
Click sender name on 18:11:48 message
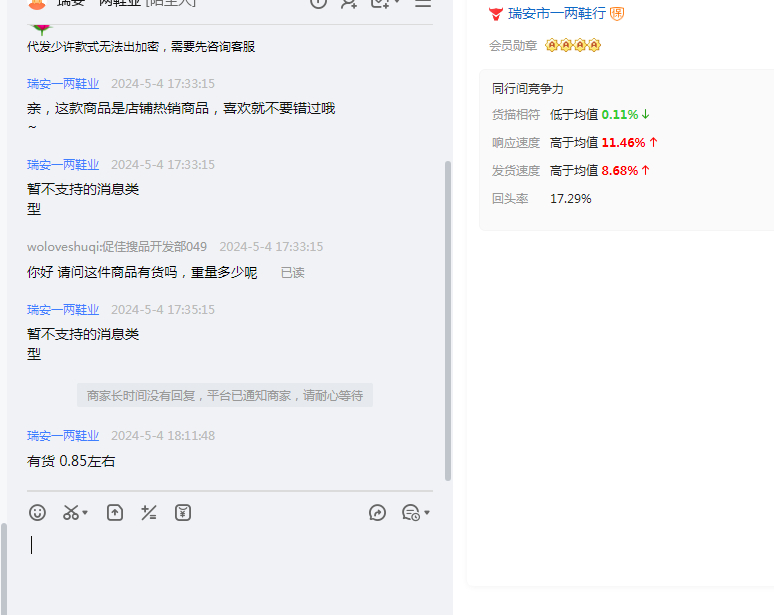tap(63, 435)
